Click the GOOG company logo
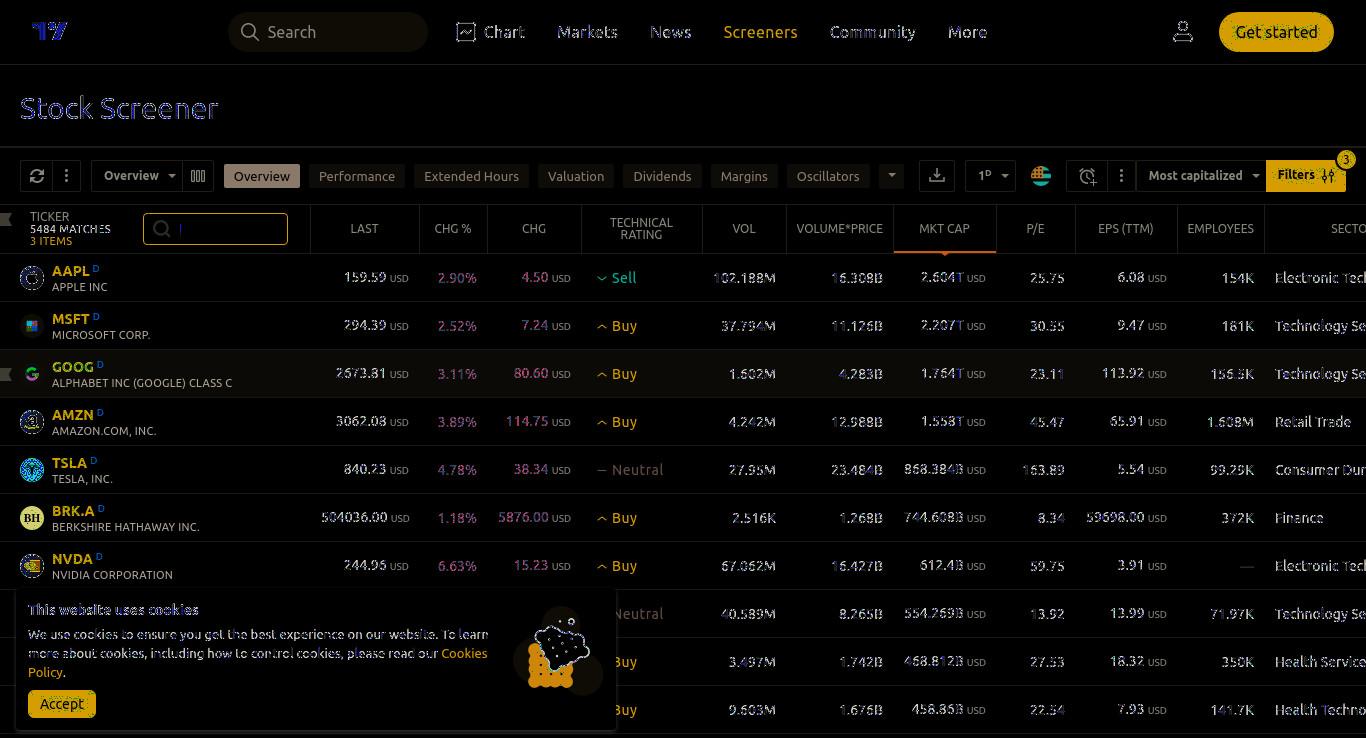 click(x=32, y=374)
